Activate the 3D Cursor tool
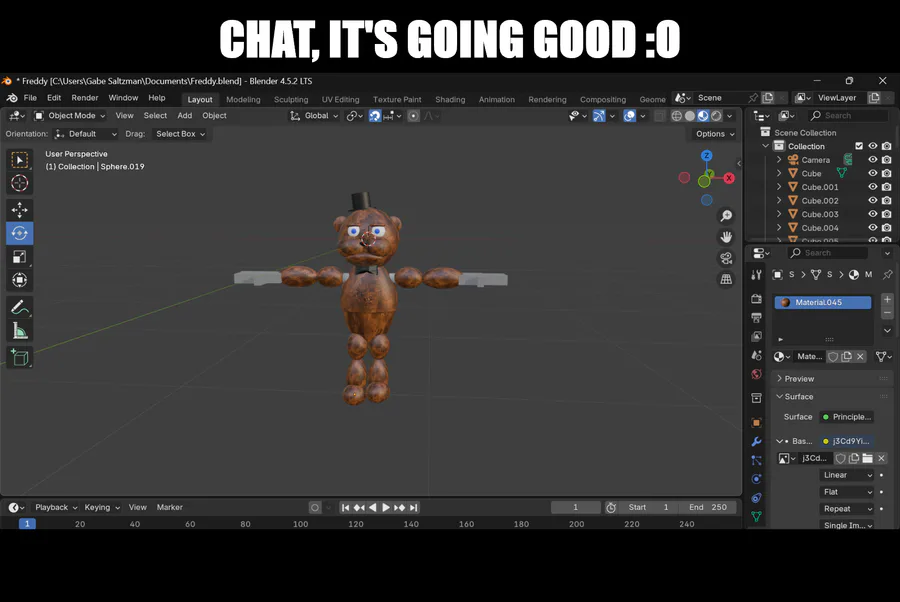This screenshot has width=900, height=602. tap(20, 183)
